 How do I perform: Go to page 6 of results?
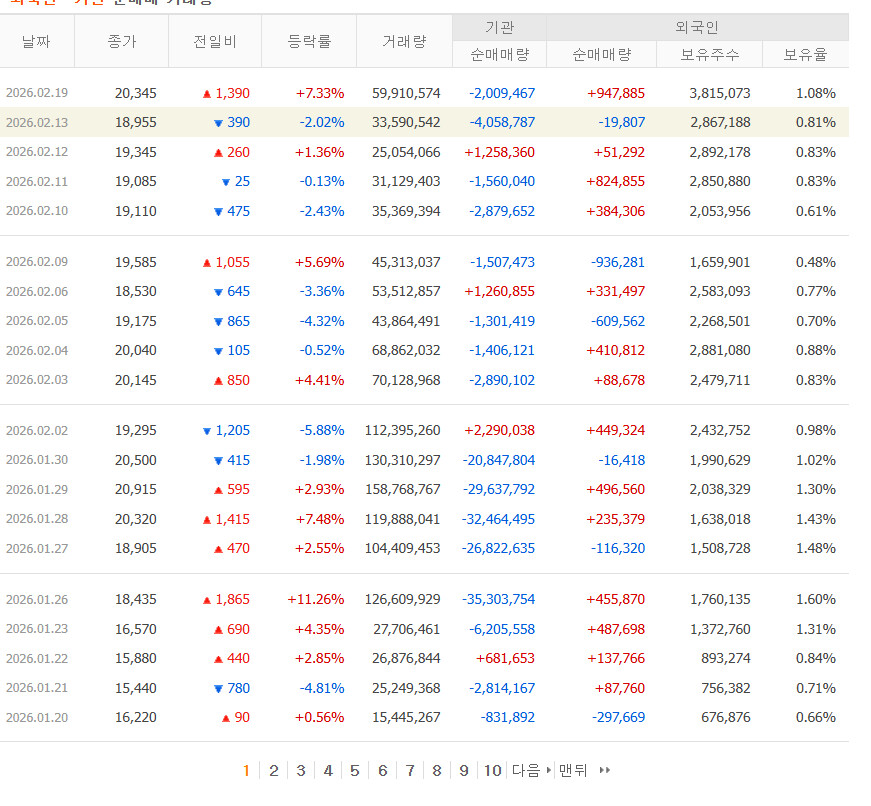coord(382,771)
